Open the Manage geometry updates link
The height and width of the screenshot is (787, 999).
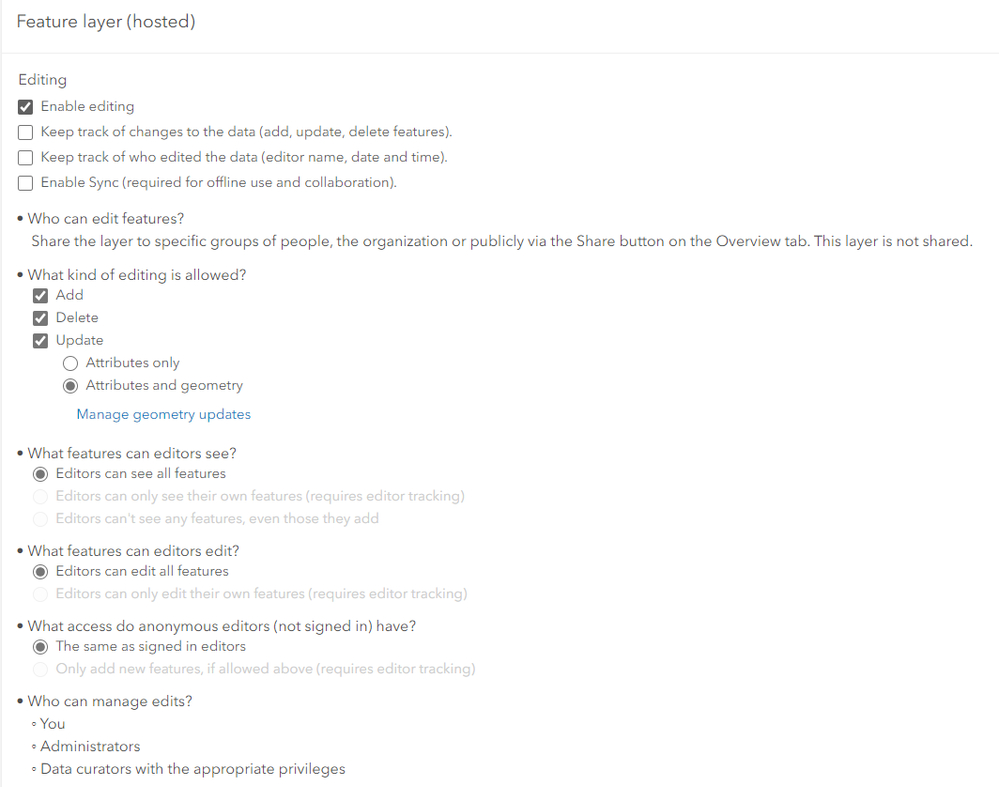click(163, 414)
